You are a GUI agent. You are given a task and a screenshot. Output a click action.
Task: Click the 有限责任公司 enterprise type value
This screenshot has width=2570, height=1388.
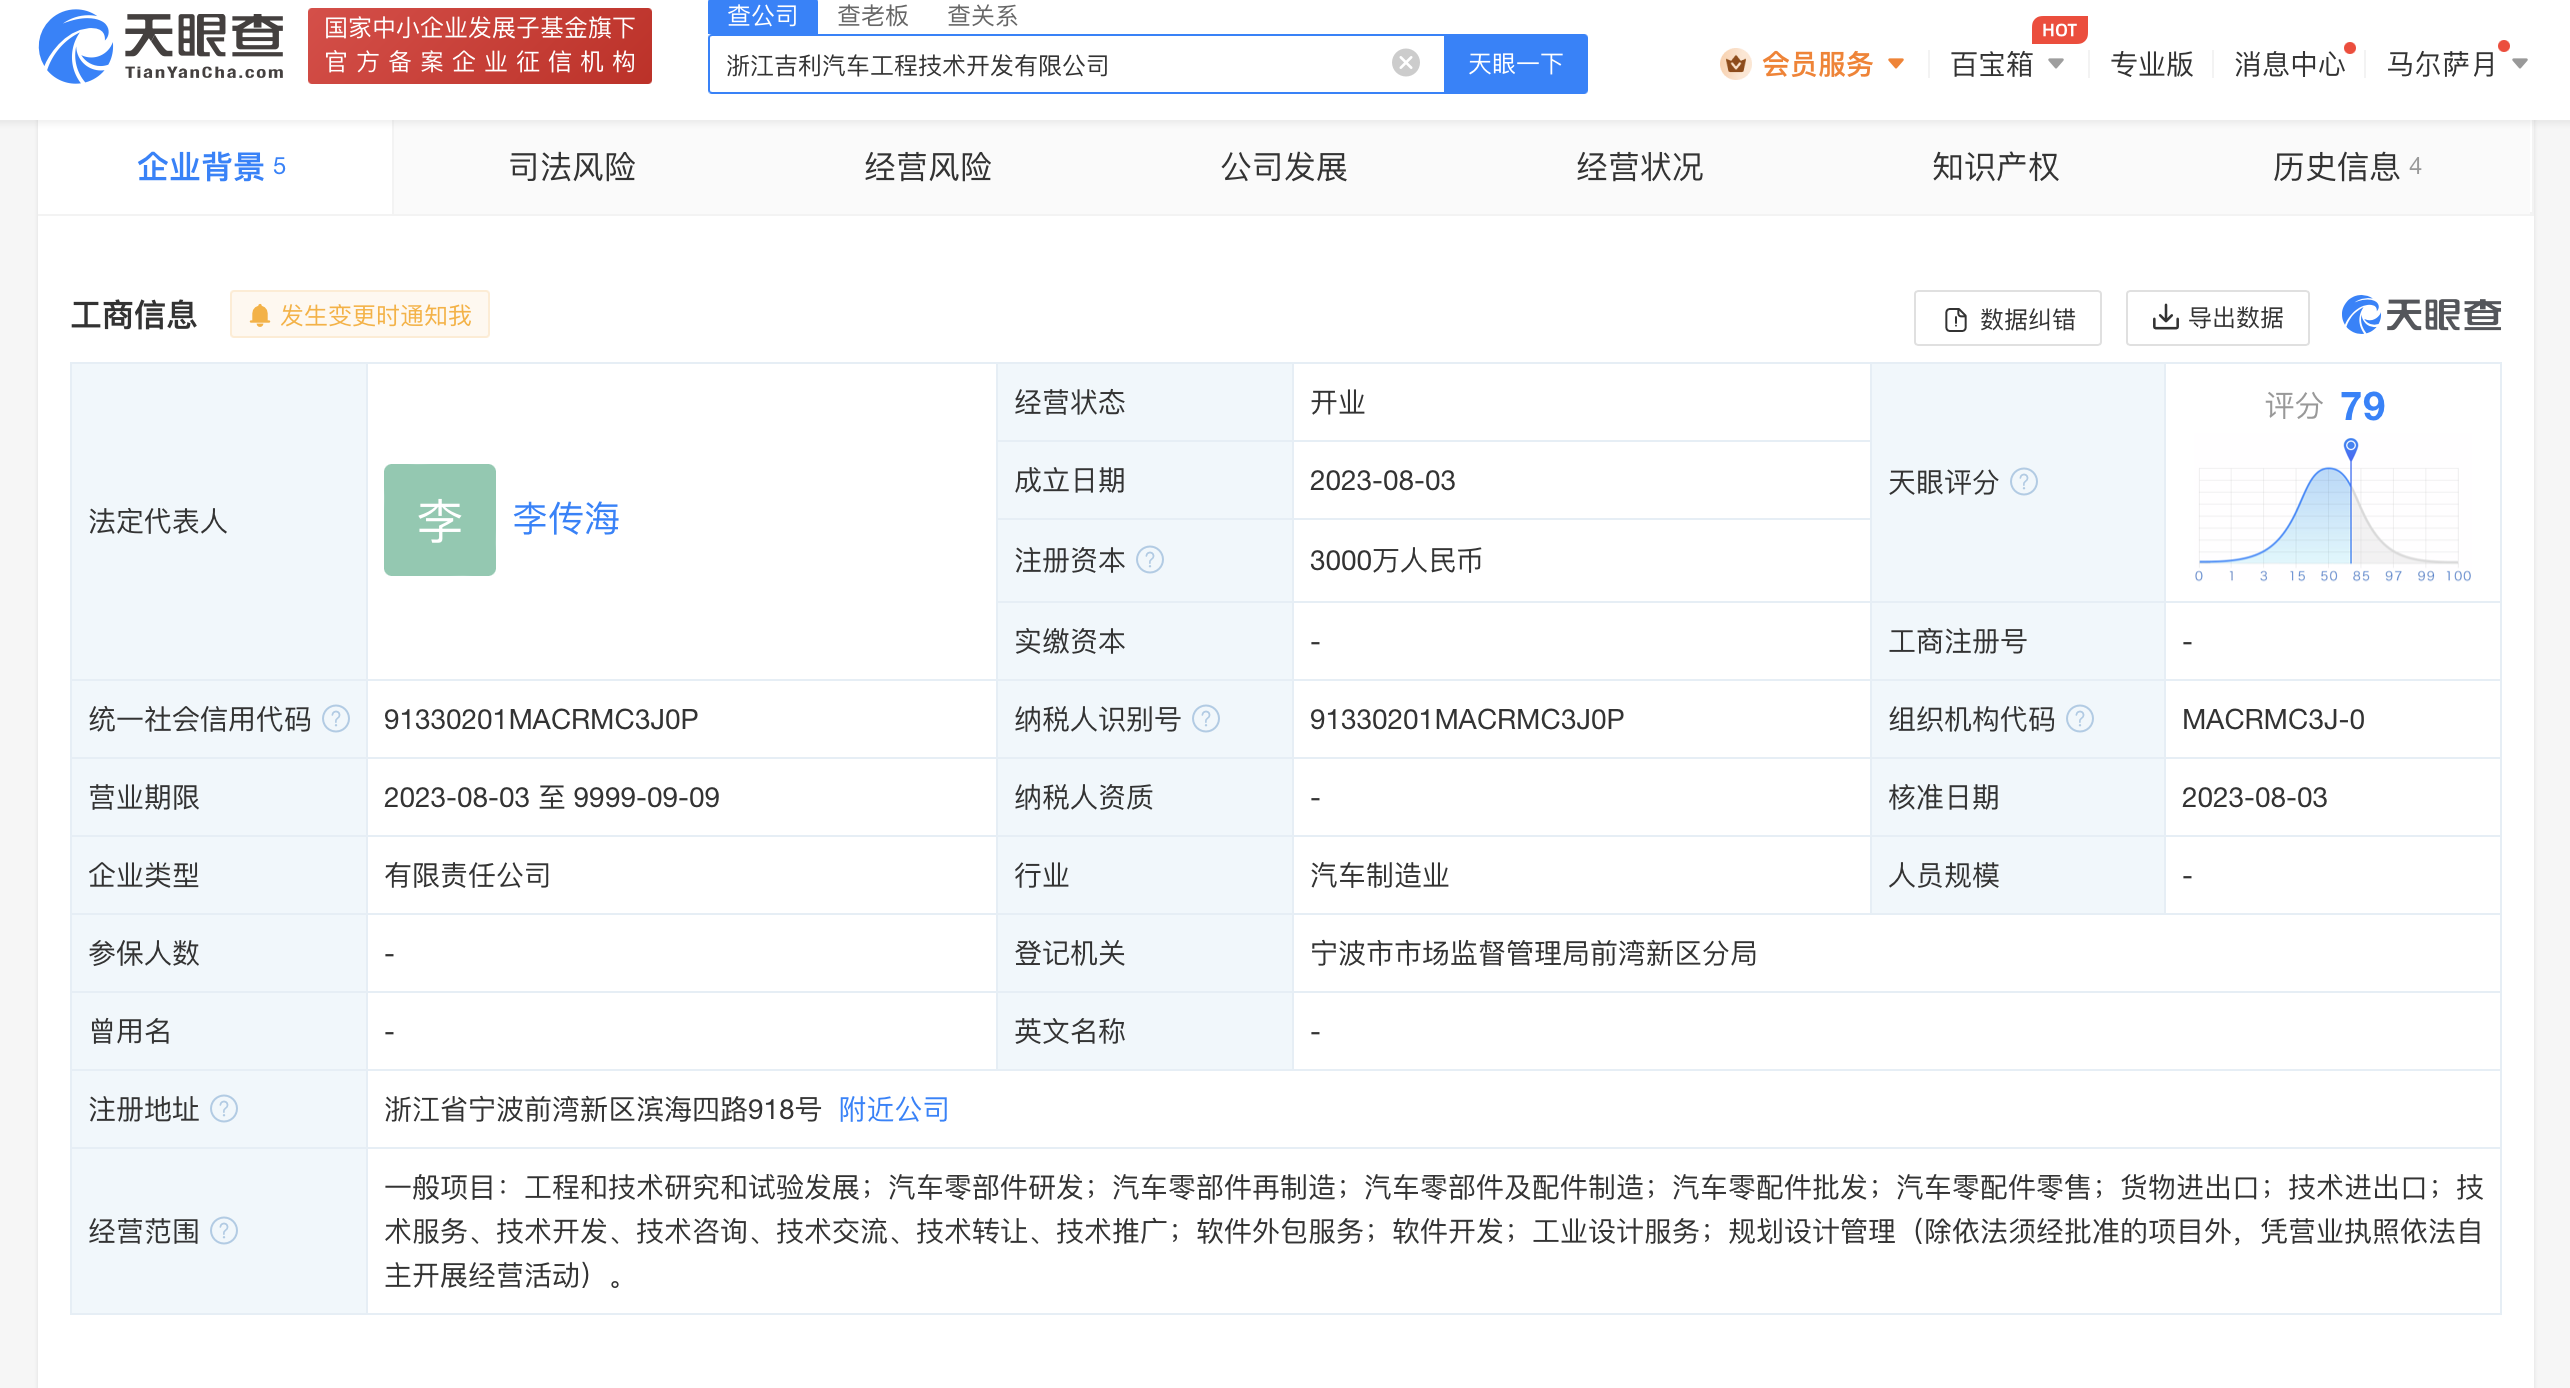[467, 875]
